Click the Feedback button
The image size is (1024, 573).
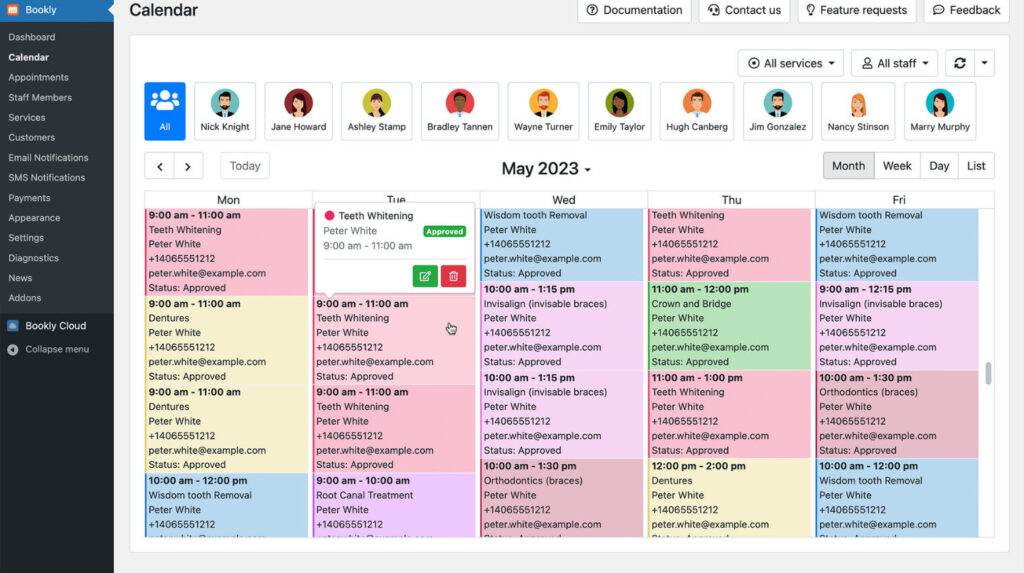[966, 10]
